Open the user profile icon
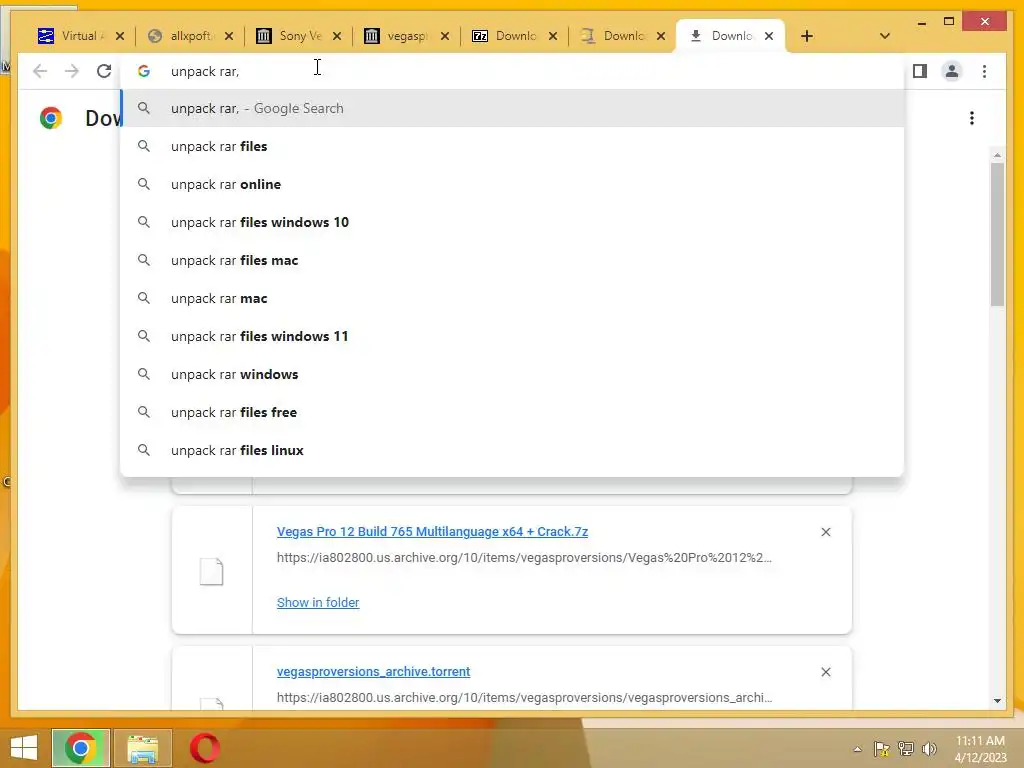The height and width of the screenshot is (768, 1024). pyautogui.click(x=952, y=71)
